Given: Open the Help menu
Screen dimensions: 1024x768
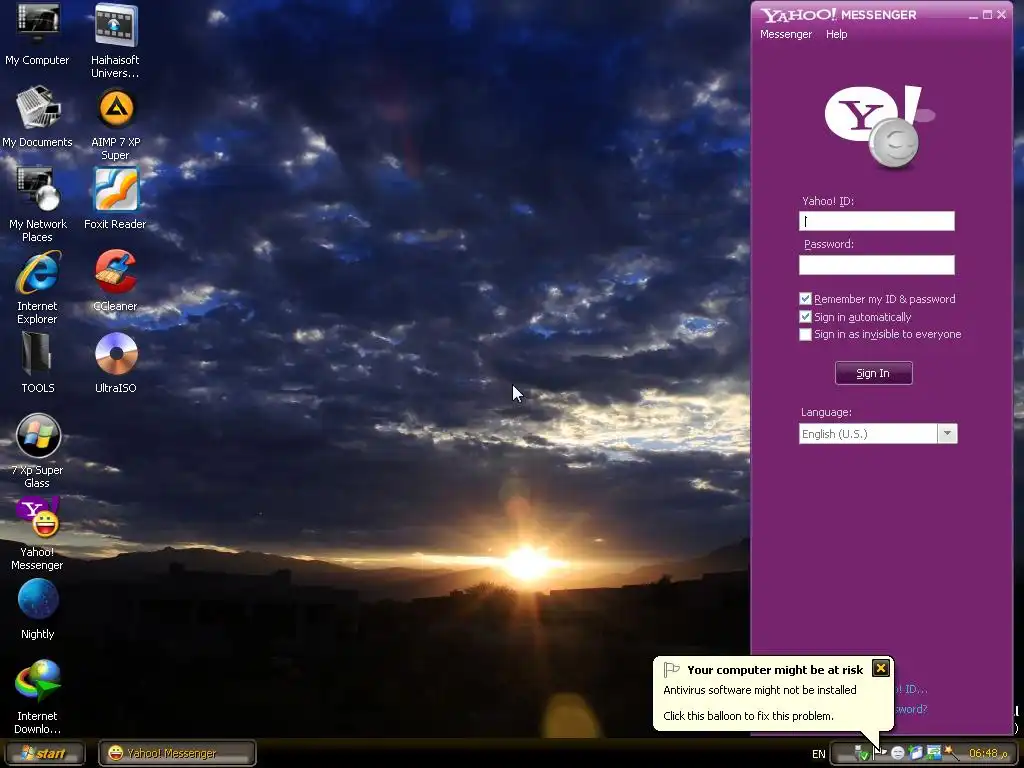Looking at the screenshot, I should click(837, 34).
